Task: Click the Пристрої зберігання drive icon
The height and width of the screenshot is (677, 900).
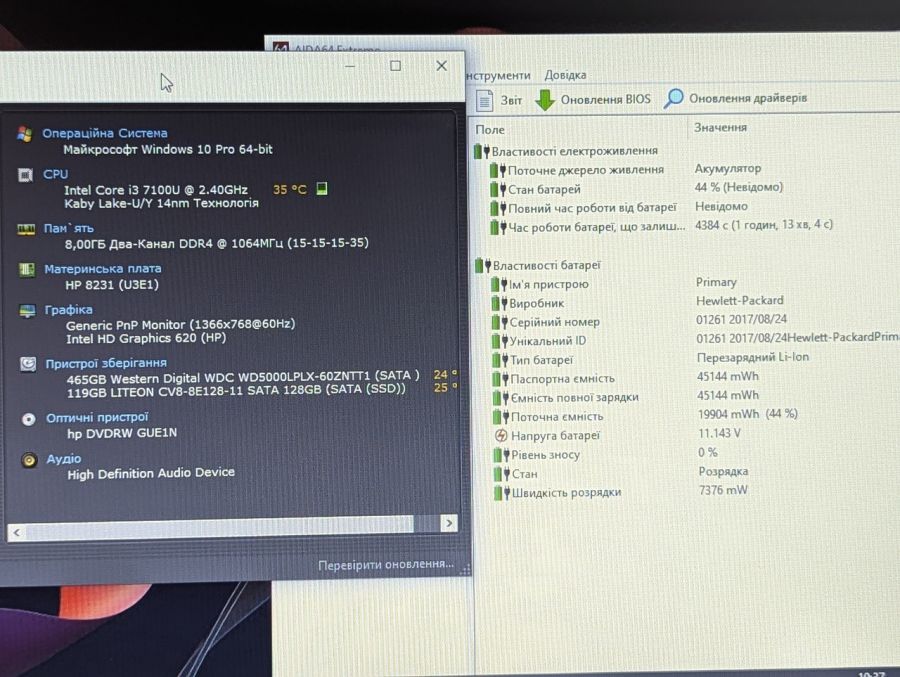Action: coord(28,364)
